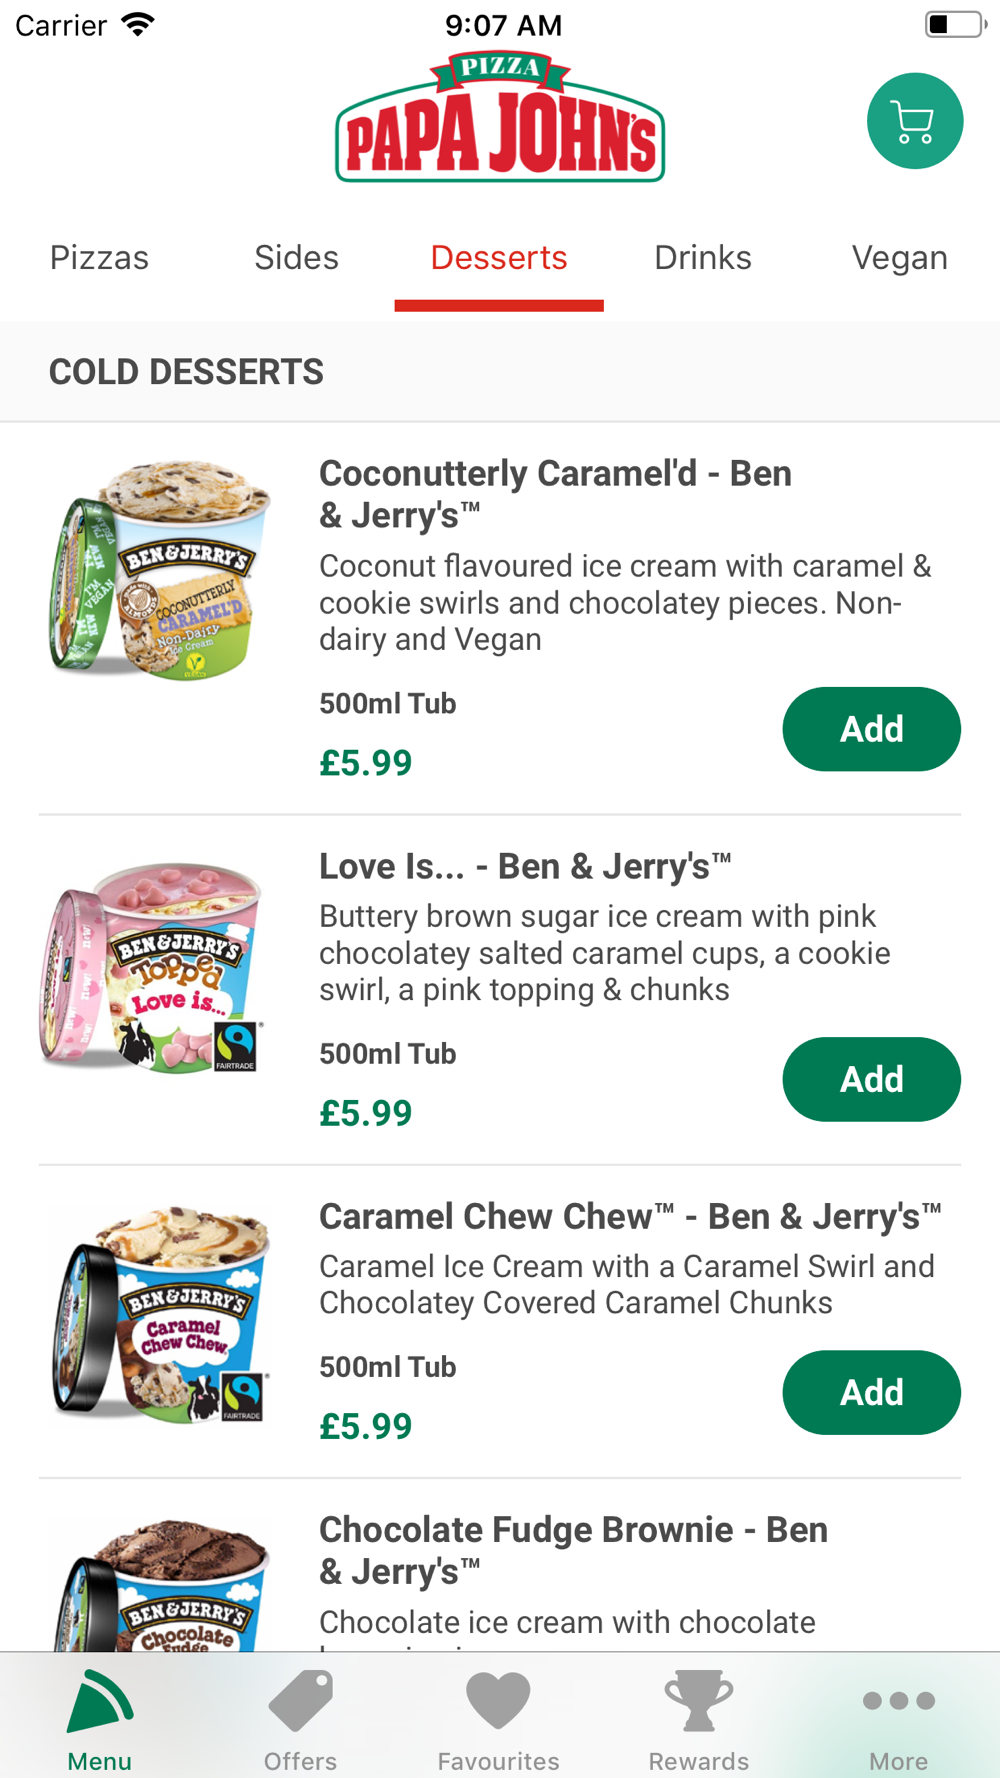Viewport: 1000px width, 1778px height.
Task: Add Caramel Chew Chew to basket
Action: (x=871, y=1392)
